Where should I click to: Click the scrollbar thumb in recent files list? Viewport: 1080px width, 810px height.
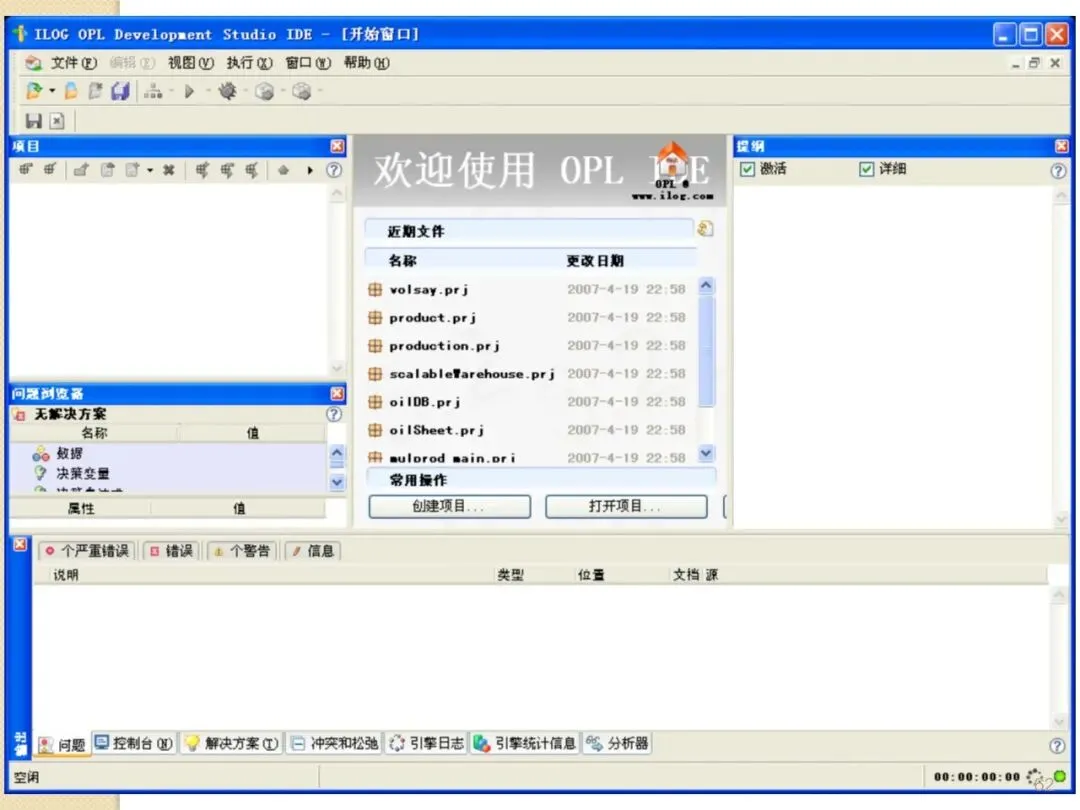(x=707, y=351)
